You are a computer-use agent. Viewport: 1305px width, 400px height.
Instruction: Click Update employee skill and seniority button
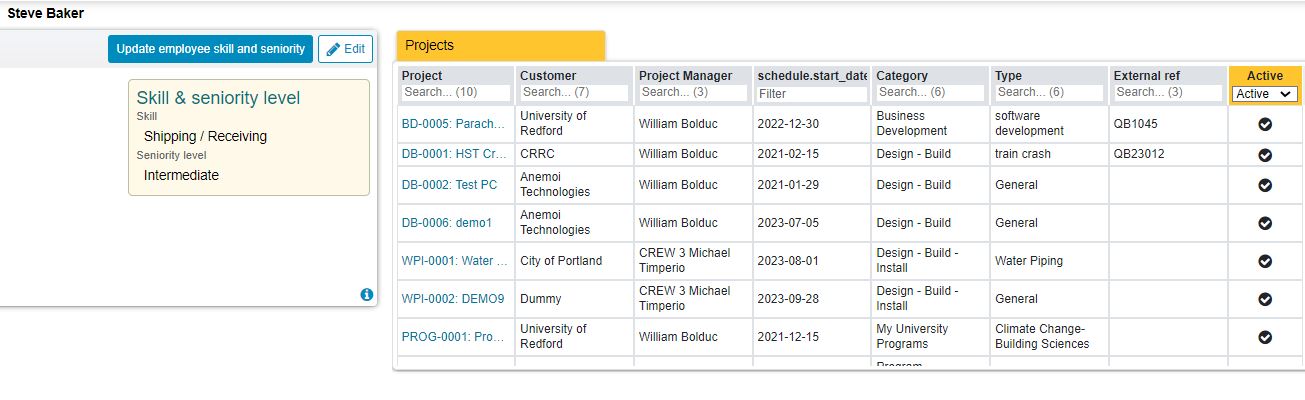[210, 49]
